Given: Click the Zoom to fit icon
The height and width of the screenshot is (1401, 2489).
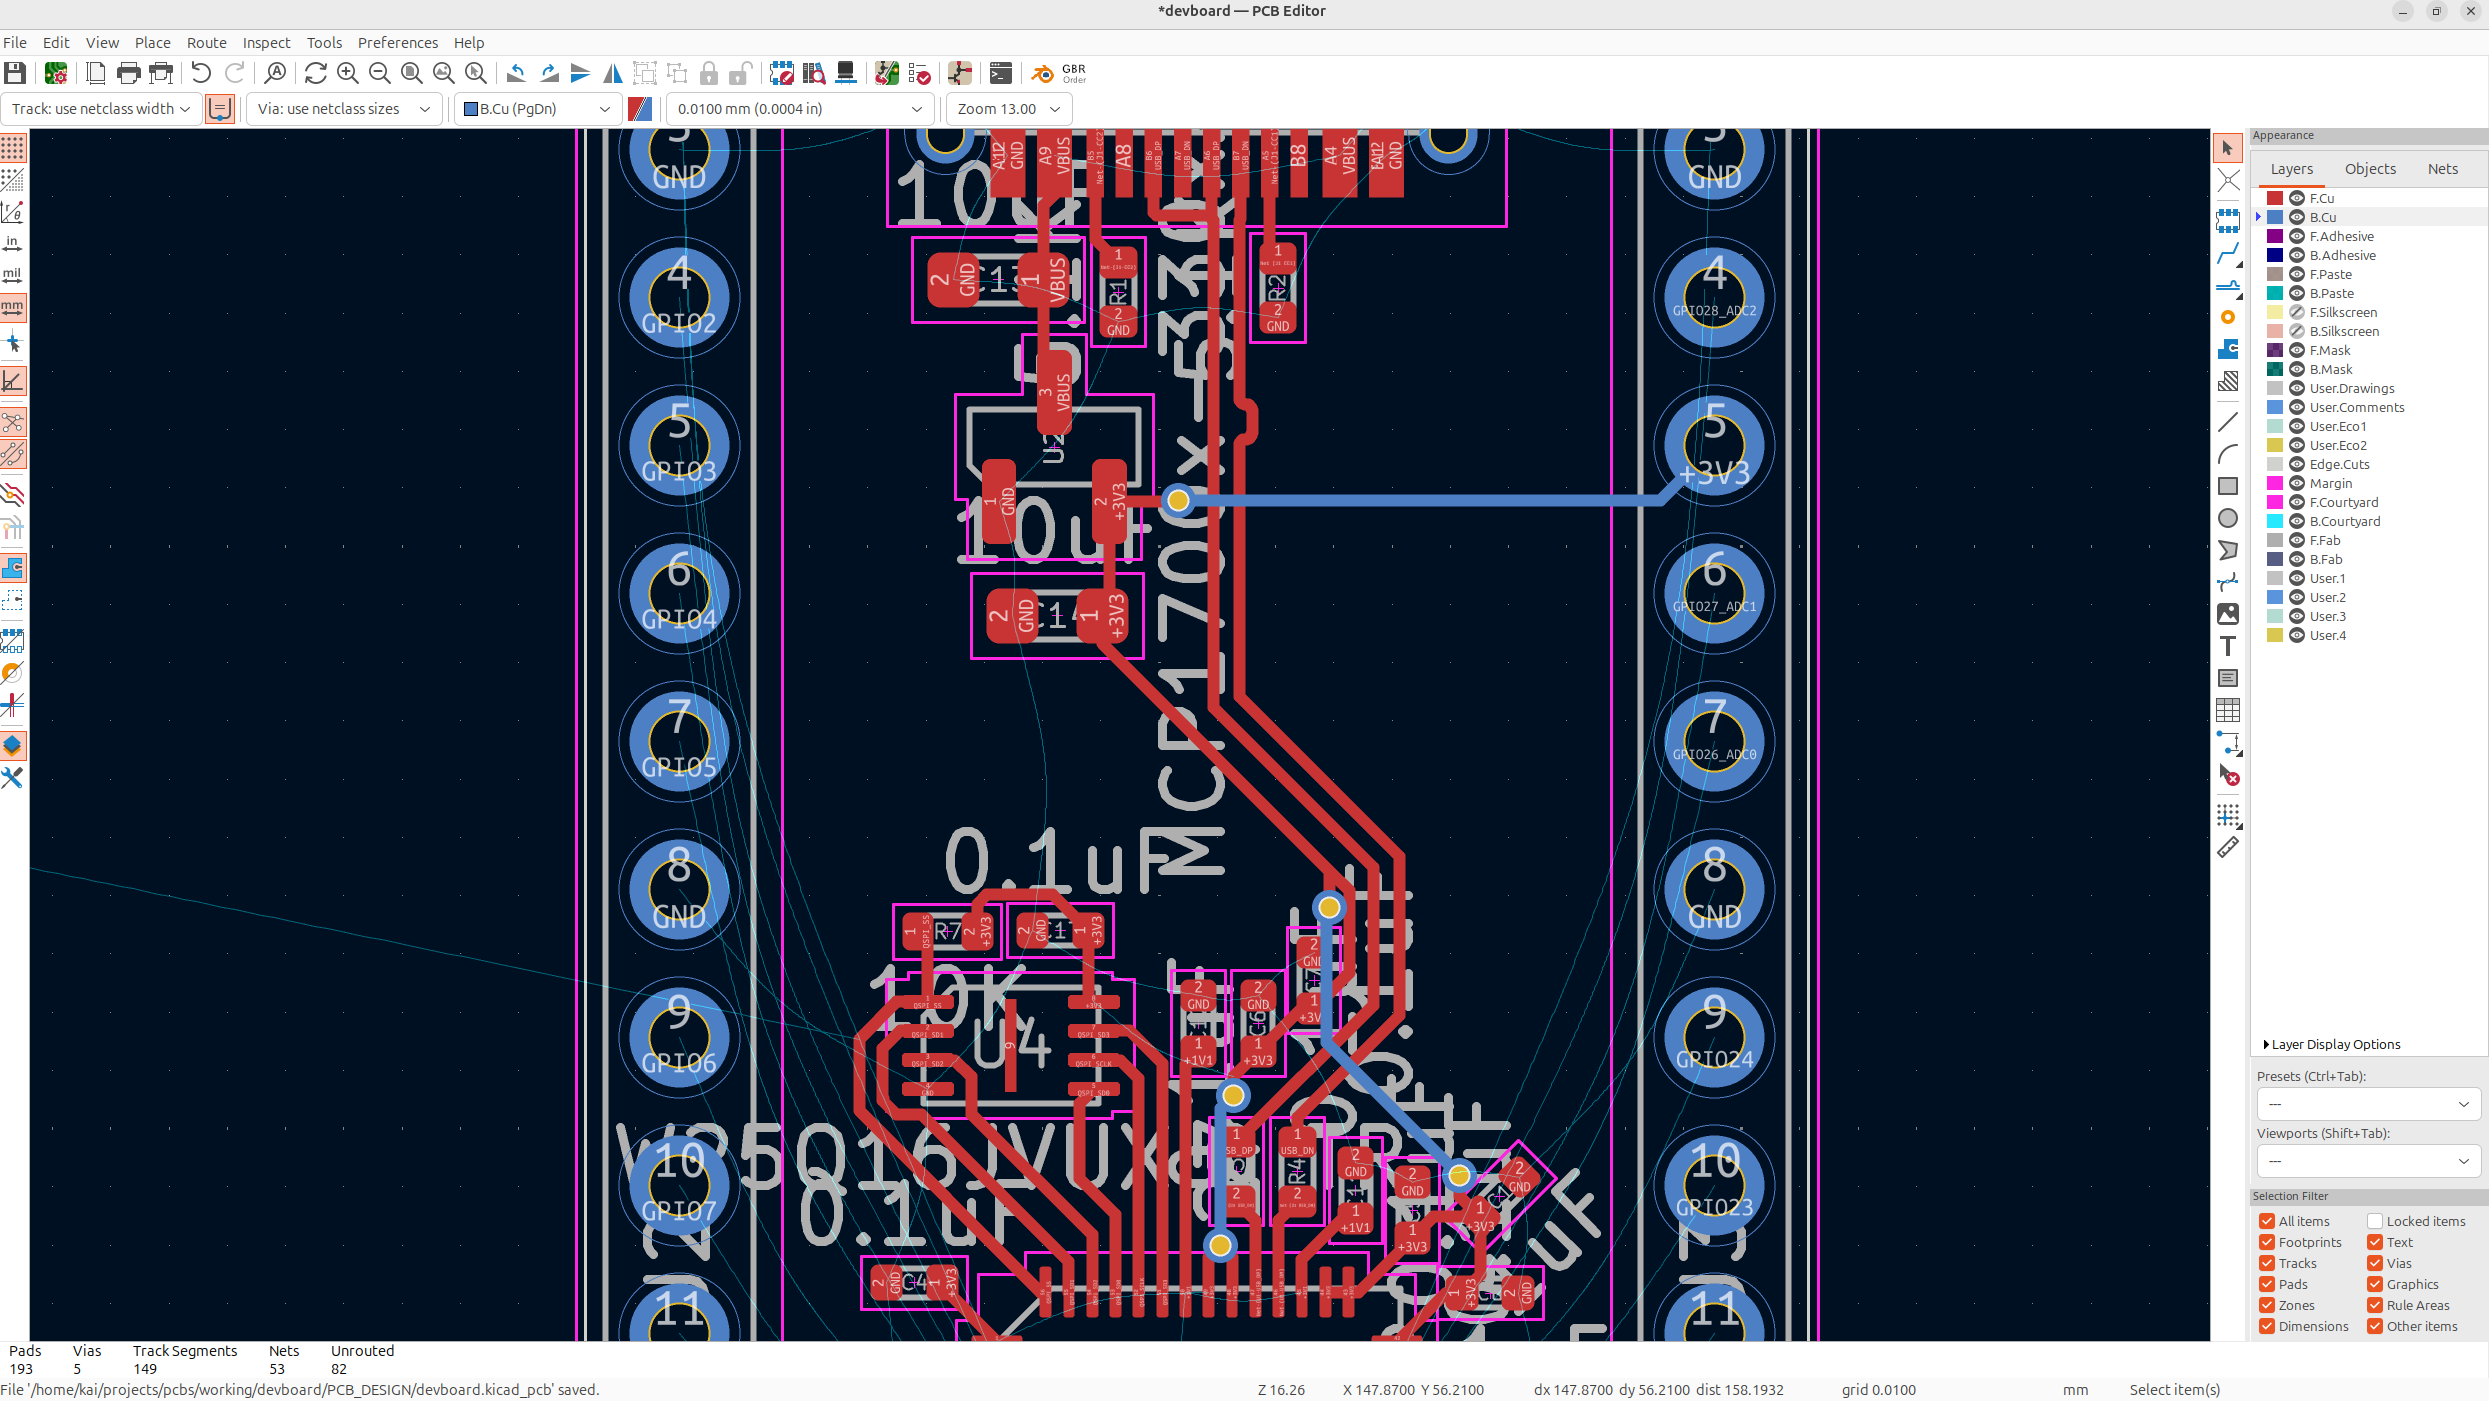Looking at the screenshot, I should click(411, 73).
